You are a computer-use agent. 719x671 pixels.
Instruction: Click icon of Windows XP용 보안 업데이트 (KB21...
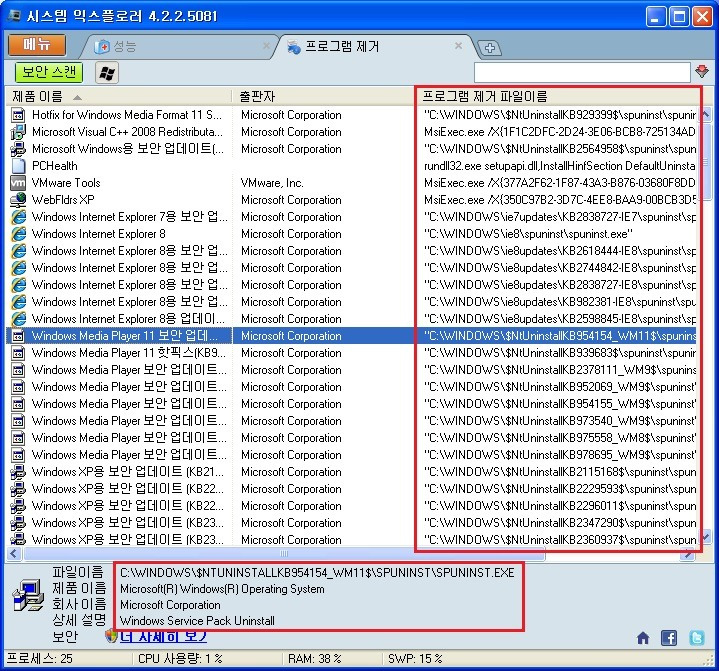(x=18, y=471)
